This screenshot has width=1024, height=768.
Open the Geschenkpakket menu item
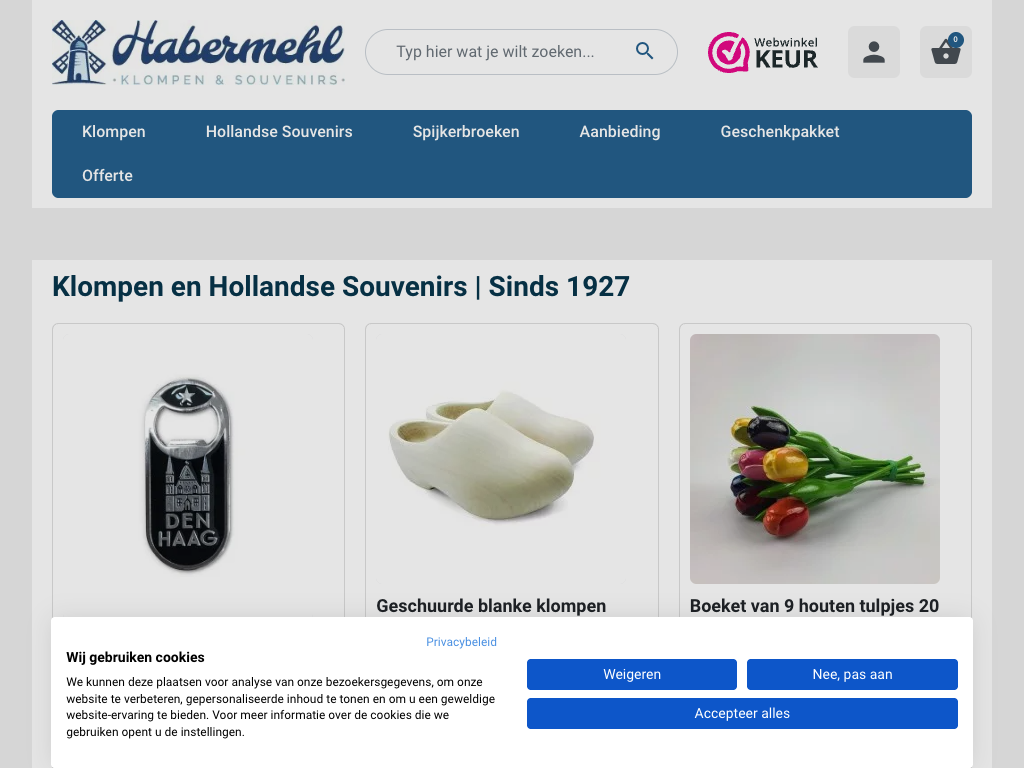[x=780, y=132]
